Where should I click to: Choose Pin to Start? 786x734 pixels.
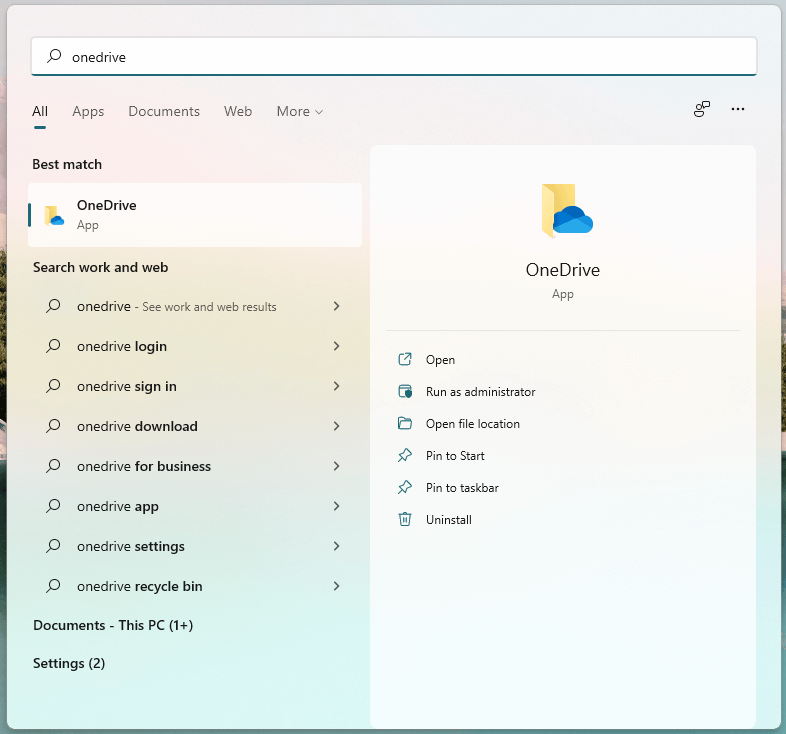pyautogui.click(x=455, y=456)
